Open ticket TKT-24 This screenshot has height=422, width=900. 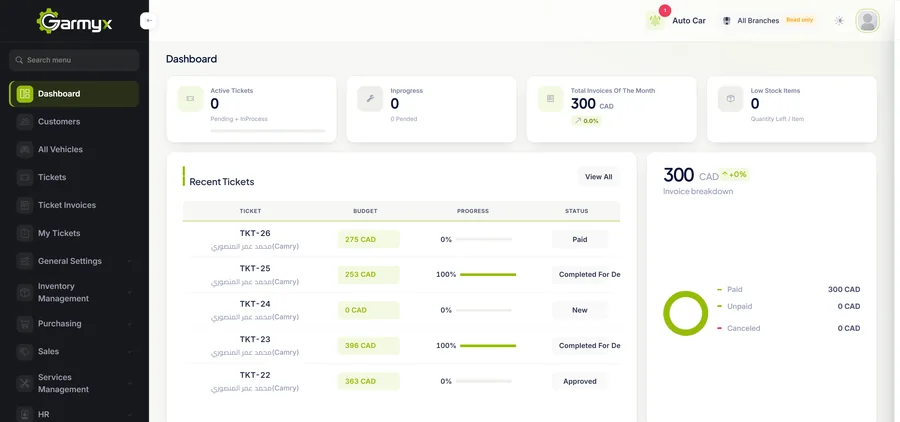point(255,304)
